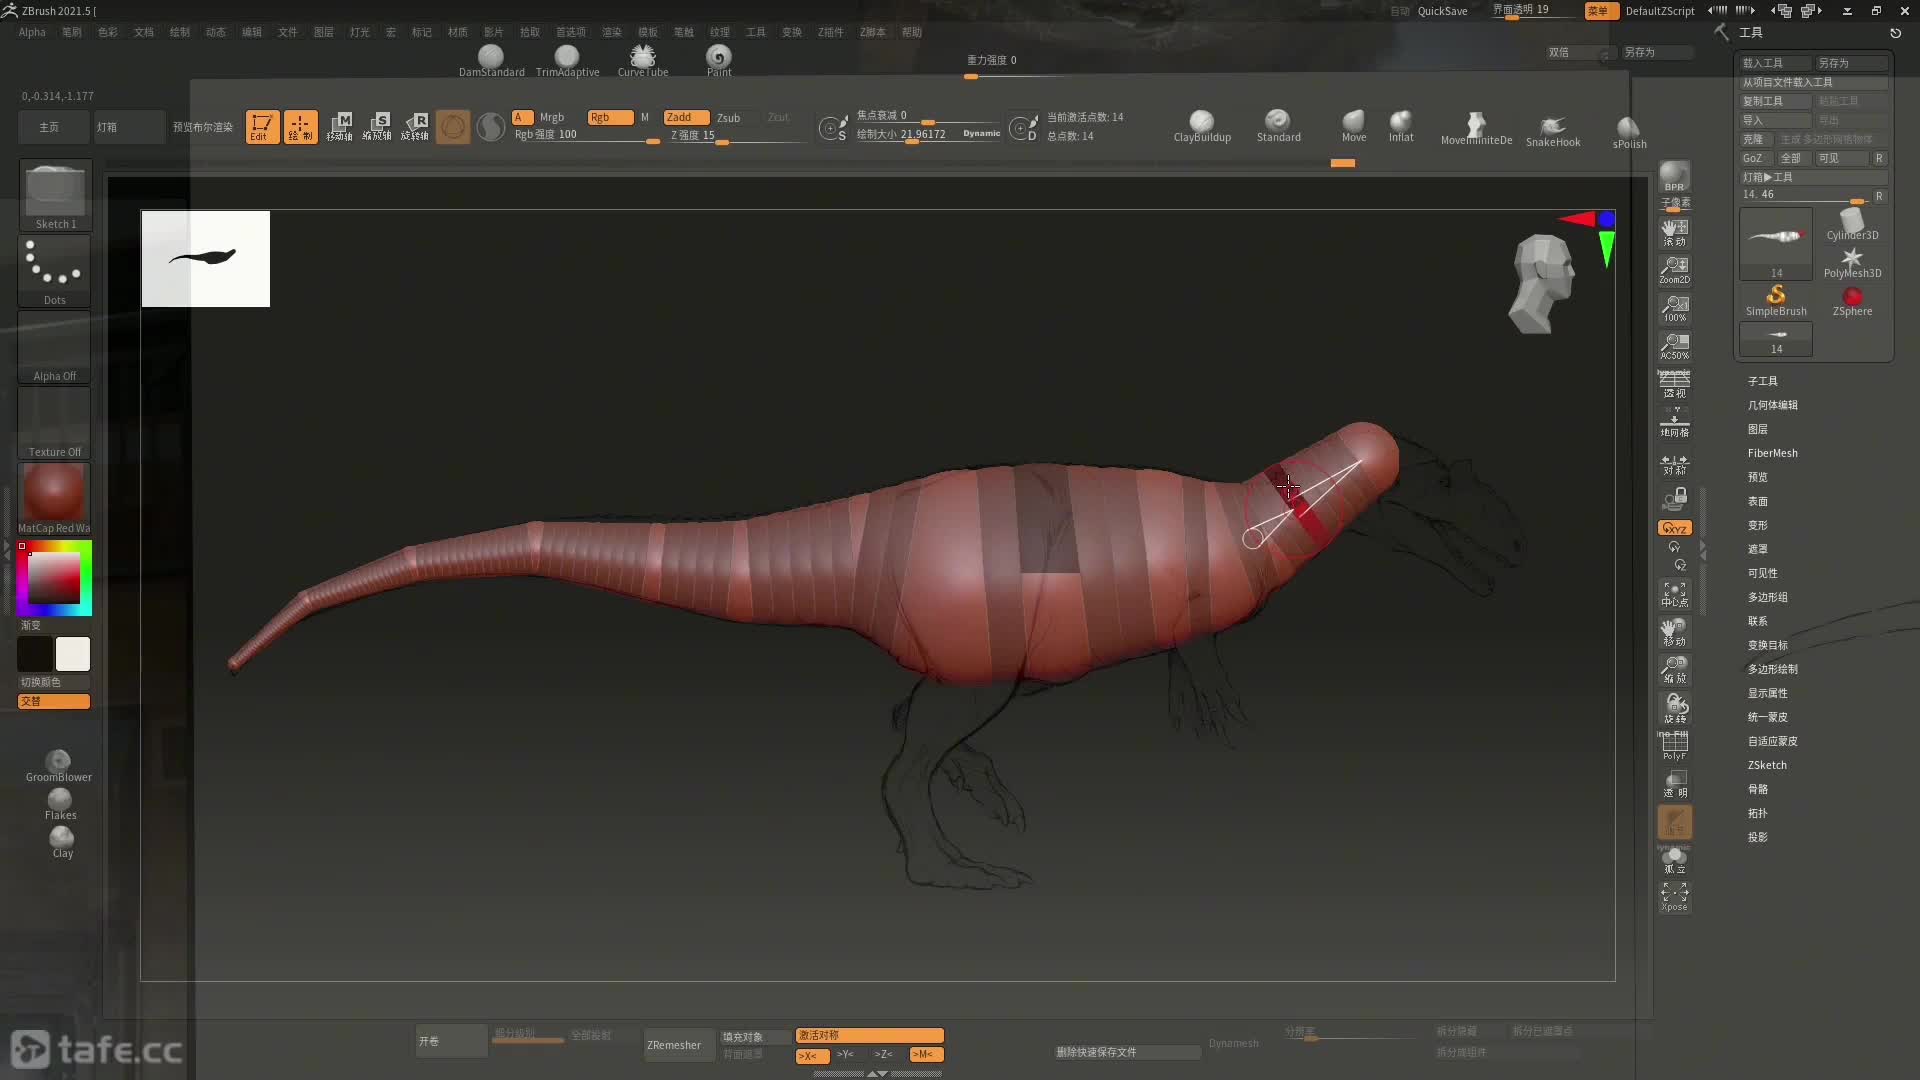This screenshot has height=1080, width=1920.
Task: Set canvas to 100% actual size
Action: click(1674, 308)
